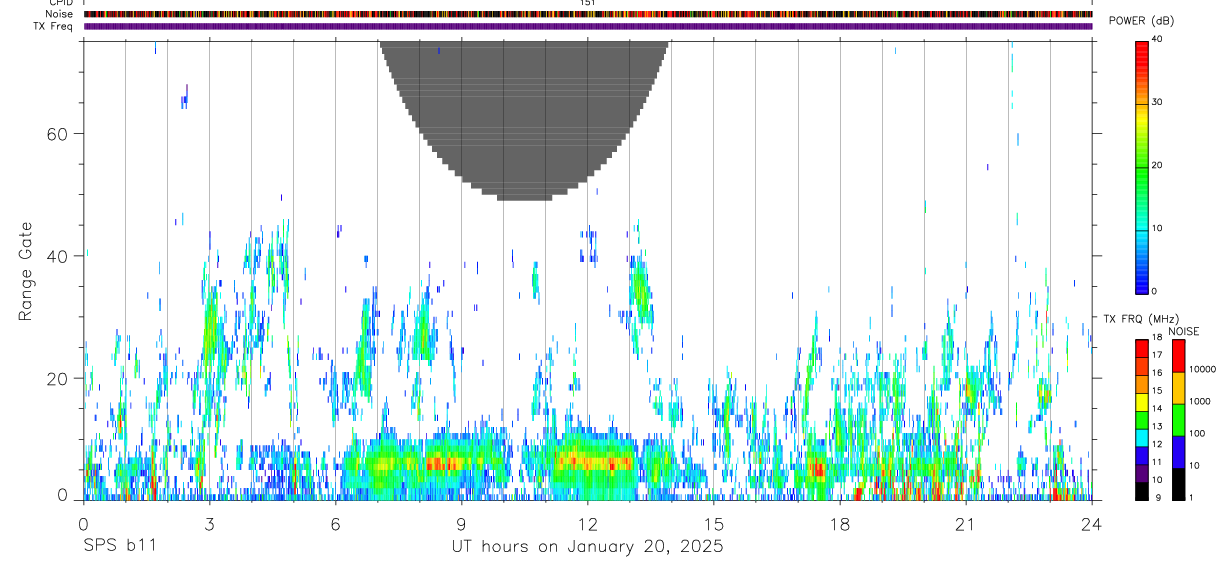Click the multicolored Noise strip above the plot

point(588,14)
